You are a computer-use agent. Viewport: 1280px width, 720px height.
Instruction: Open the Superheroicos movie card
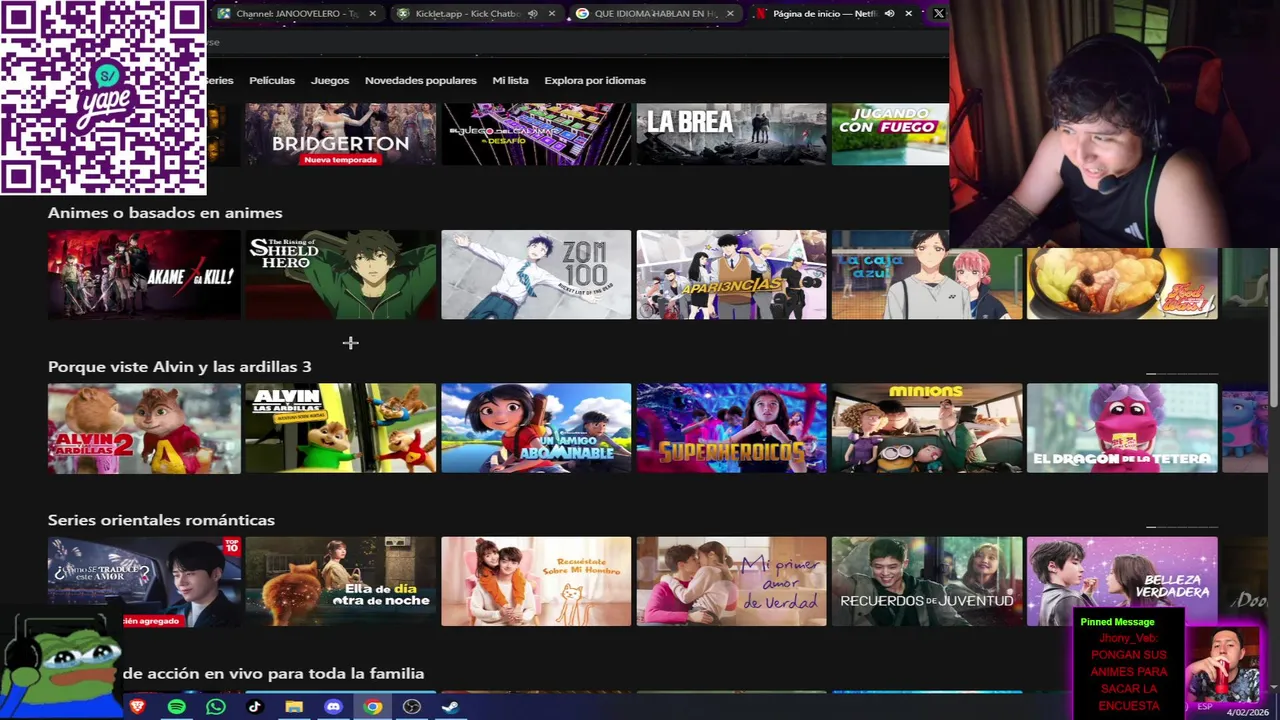pos(732,428)
